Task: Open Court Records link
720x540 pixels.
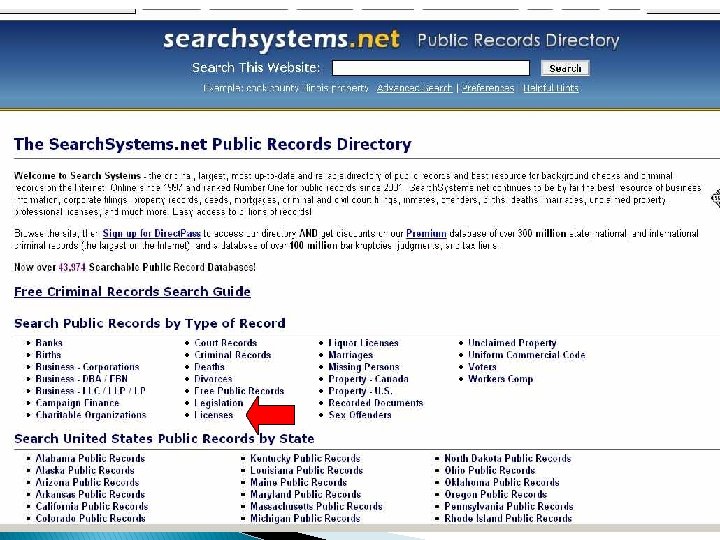Action: click(225, 343)
